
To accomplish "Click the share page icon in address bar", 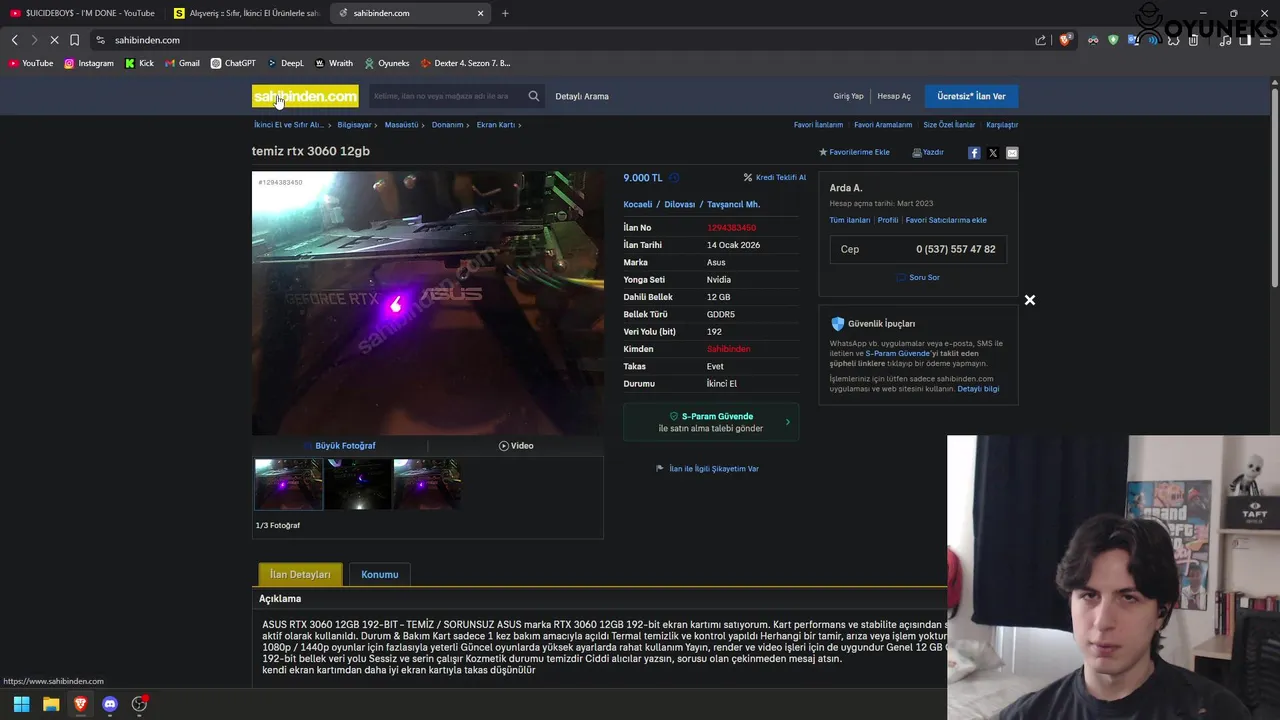I will (1041, 40).
